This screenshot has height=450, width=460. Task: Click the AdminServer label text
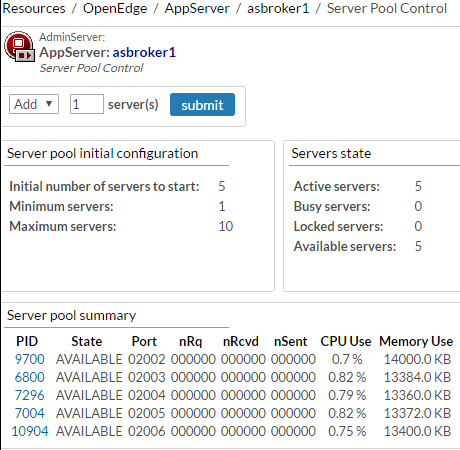click(x=72, y=37)
